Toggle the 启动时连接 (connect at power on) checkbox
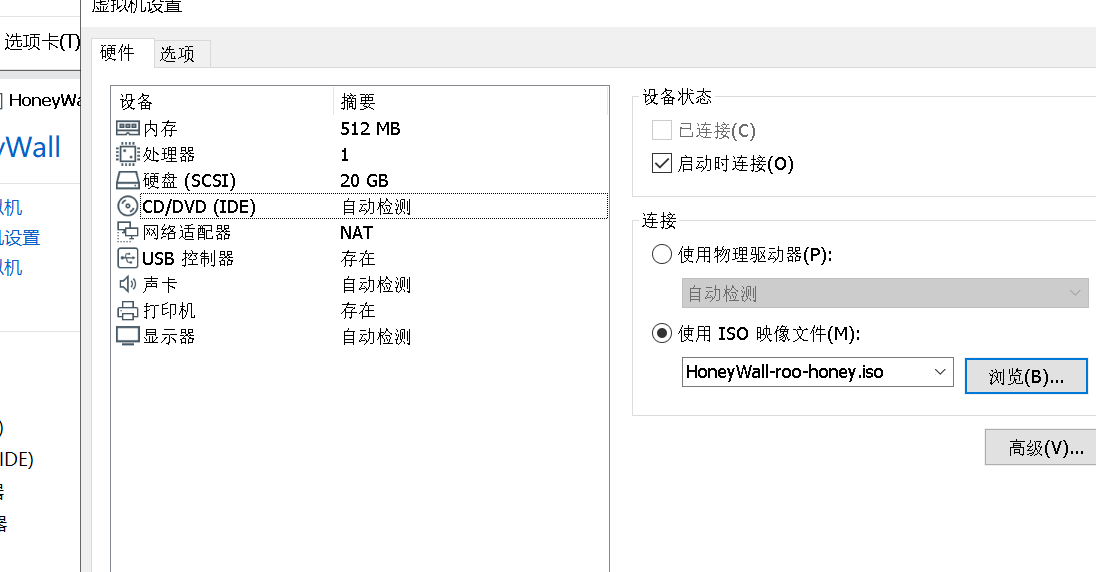This screenshot has width=1096, height=572. pyautogui.click(x=661, y=164)
